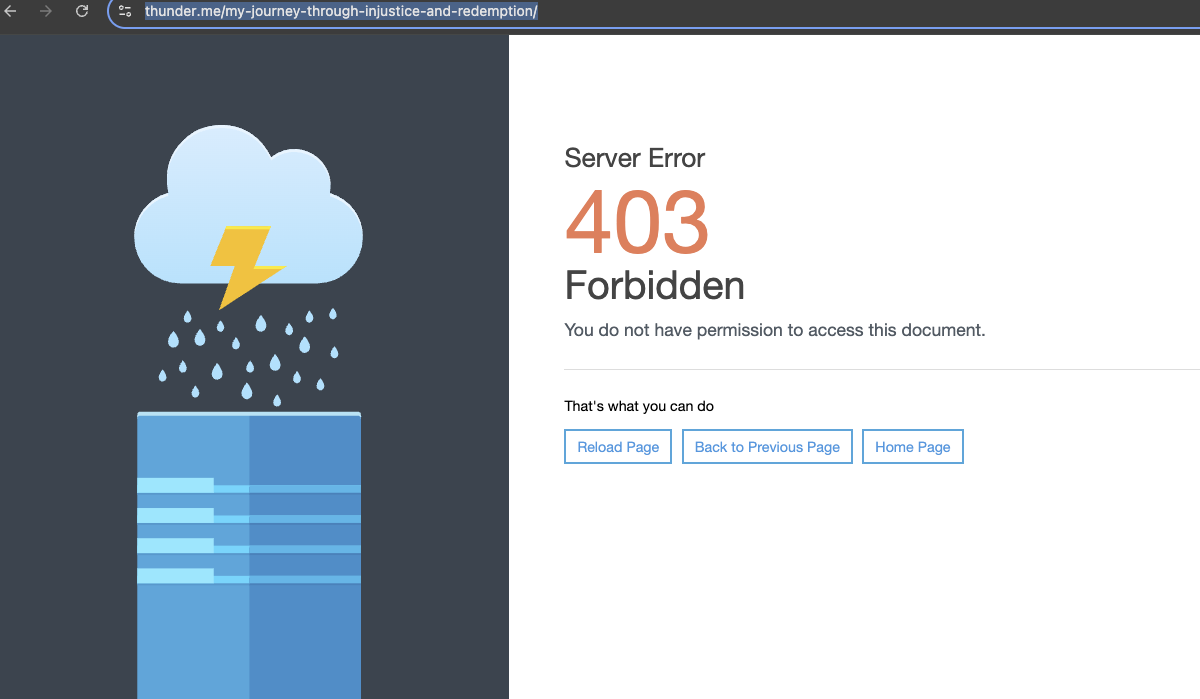Screen dimensions: 1200x699
Task: Click the blue server tower illustration
Action: point(249,620)
